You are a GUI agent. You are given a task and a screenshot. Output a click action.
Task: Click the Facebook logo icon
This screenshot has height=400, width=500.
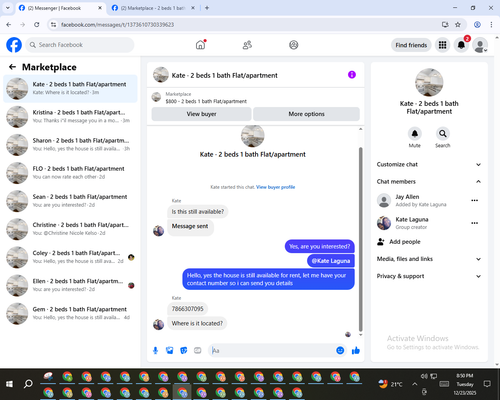tap(14, 45)
